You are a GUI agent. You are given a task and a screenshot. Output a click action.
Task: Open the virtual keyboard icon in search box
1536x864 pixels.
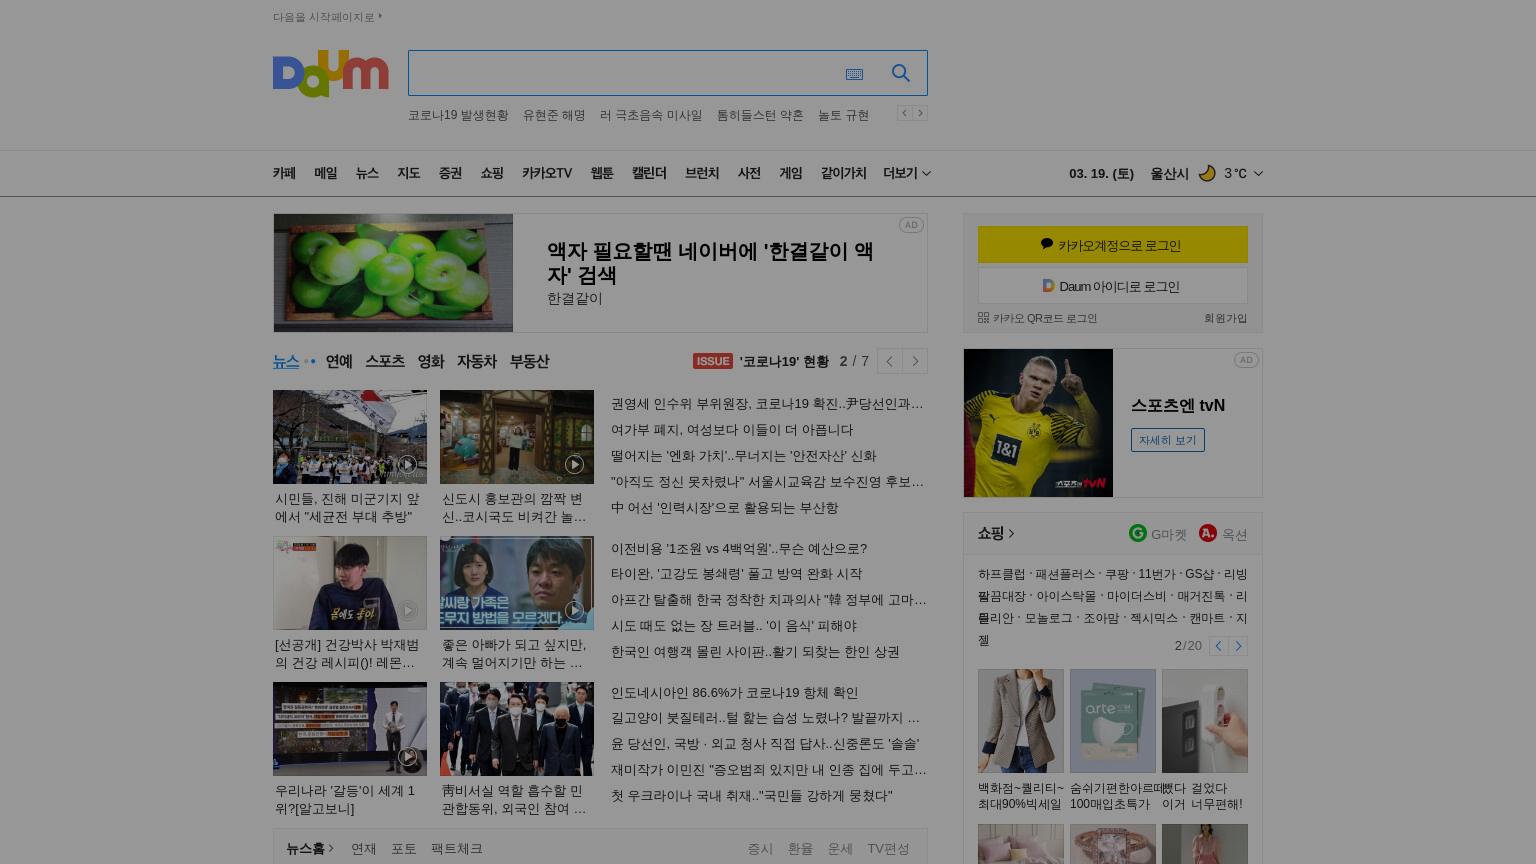pos(854,74)
